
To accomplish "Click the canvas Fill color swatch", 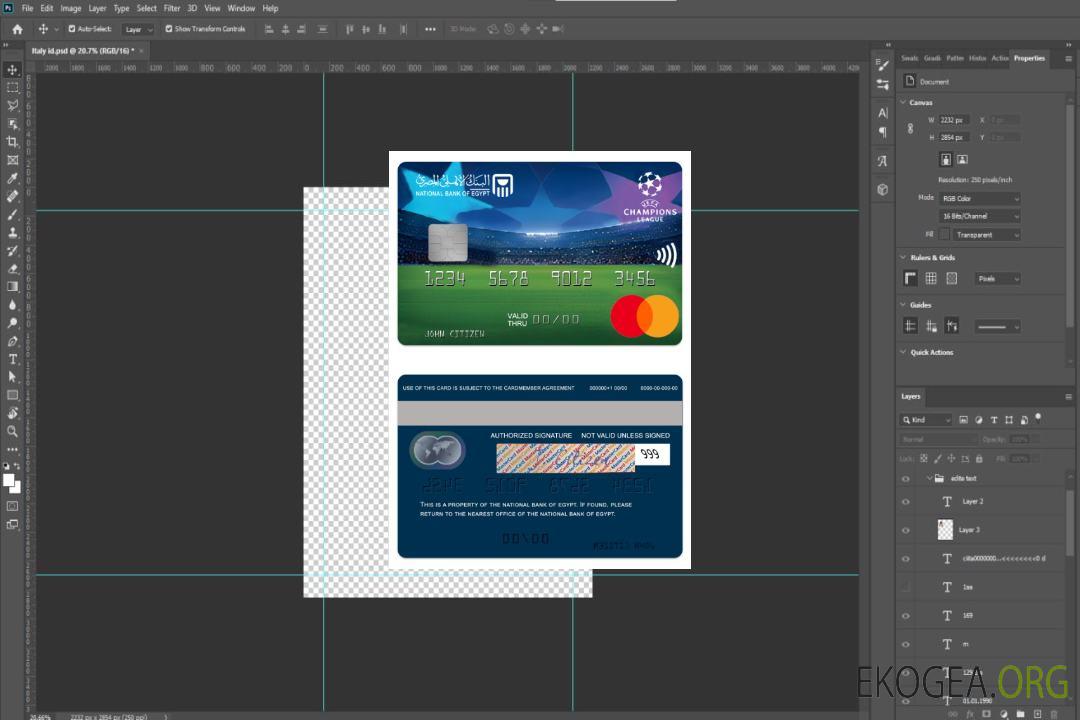I will coord(945,235).
